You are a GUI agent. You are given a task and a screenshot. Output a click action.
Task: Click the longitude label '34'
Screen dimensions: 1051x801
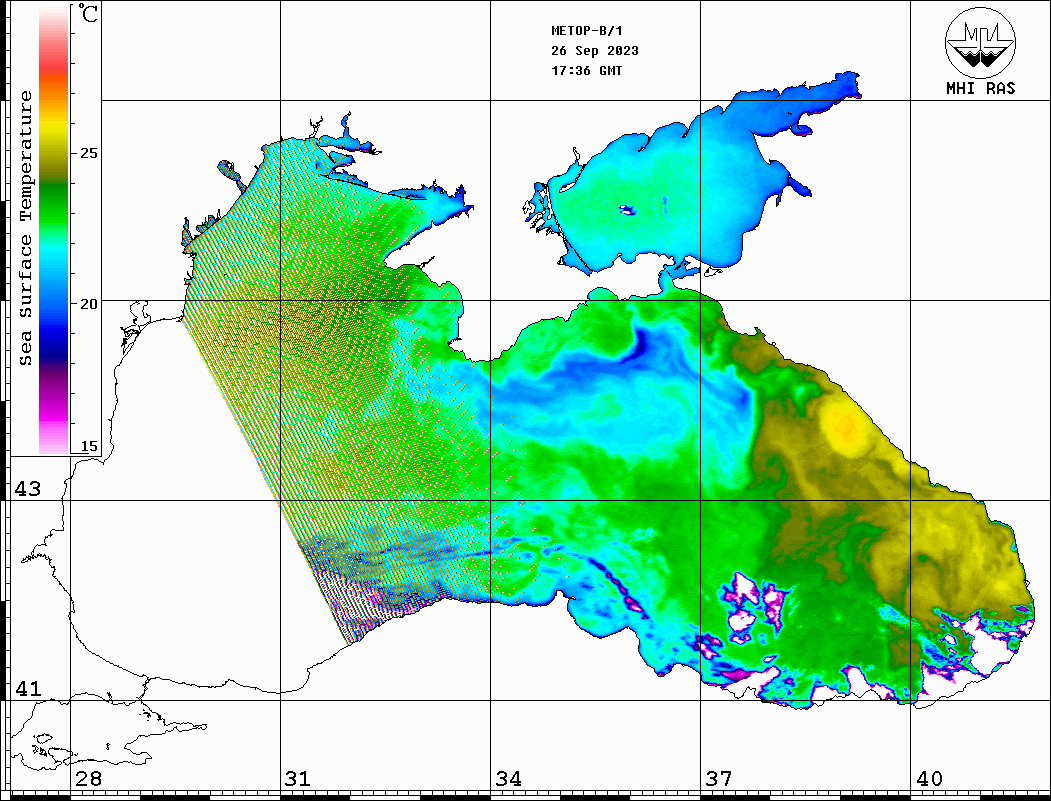click(509, 779)
